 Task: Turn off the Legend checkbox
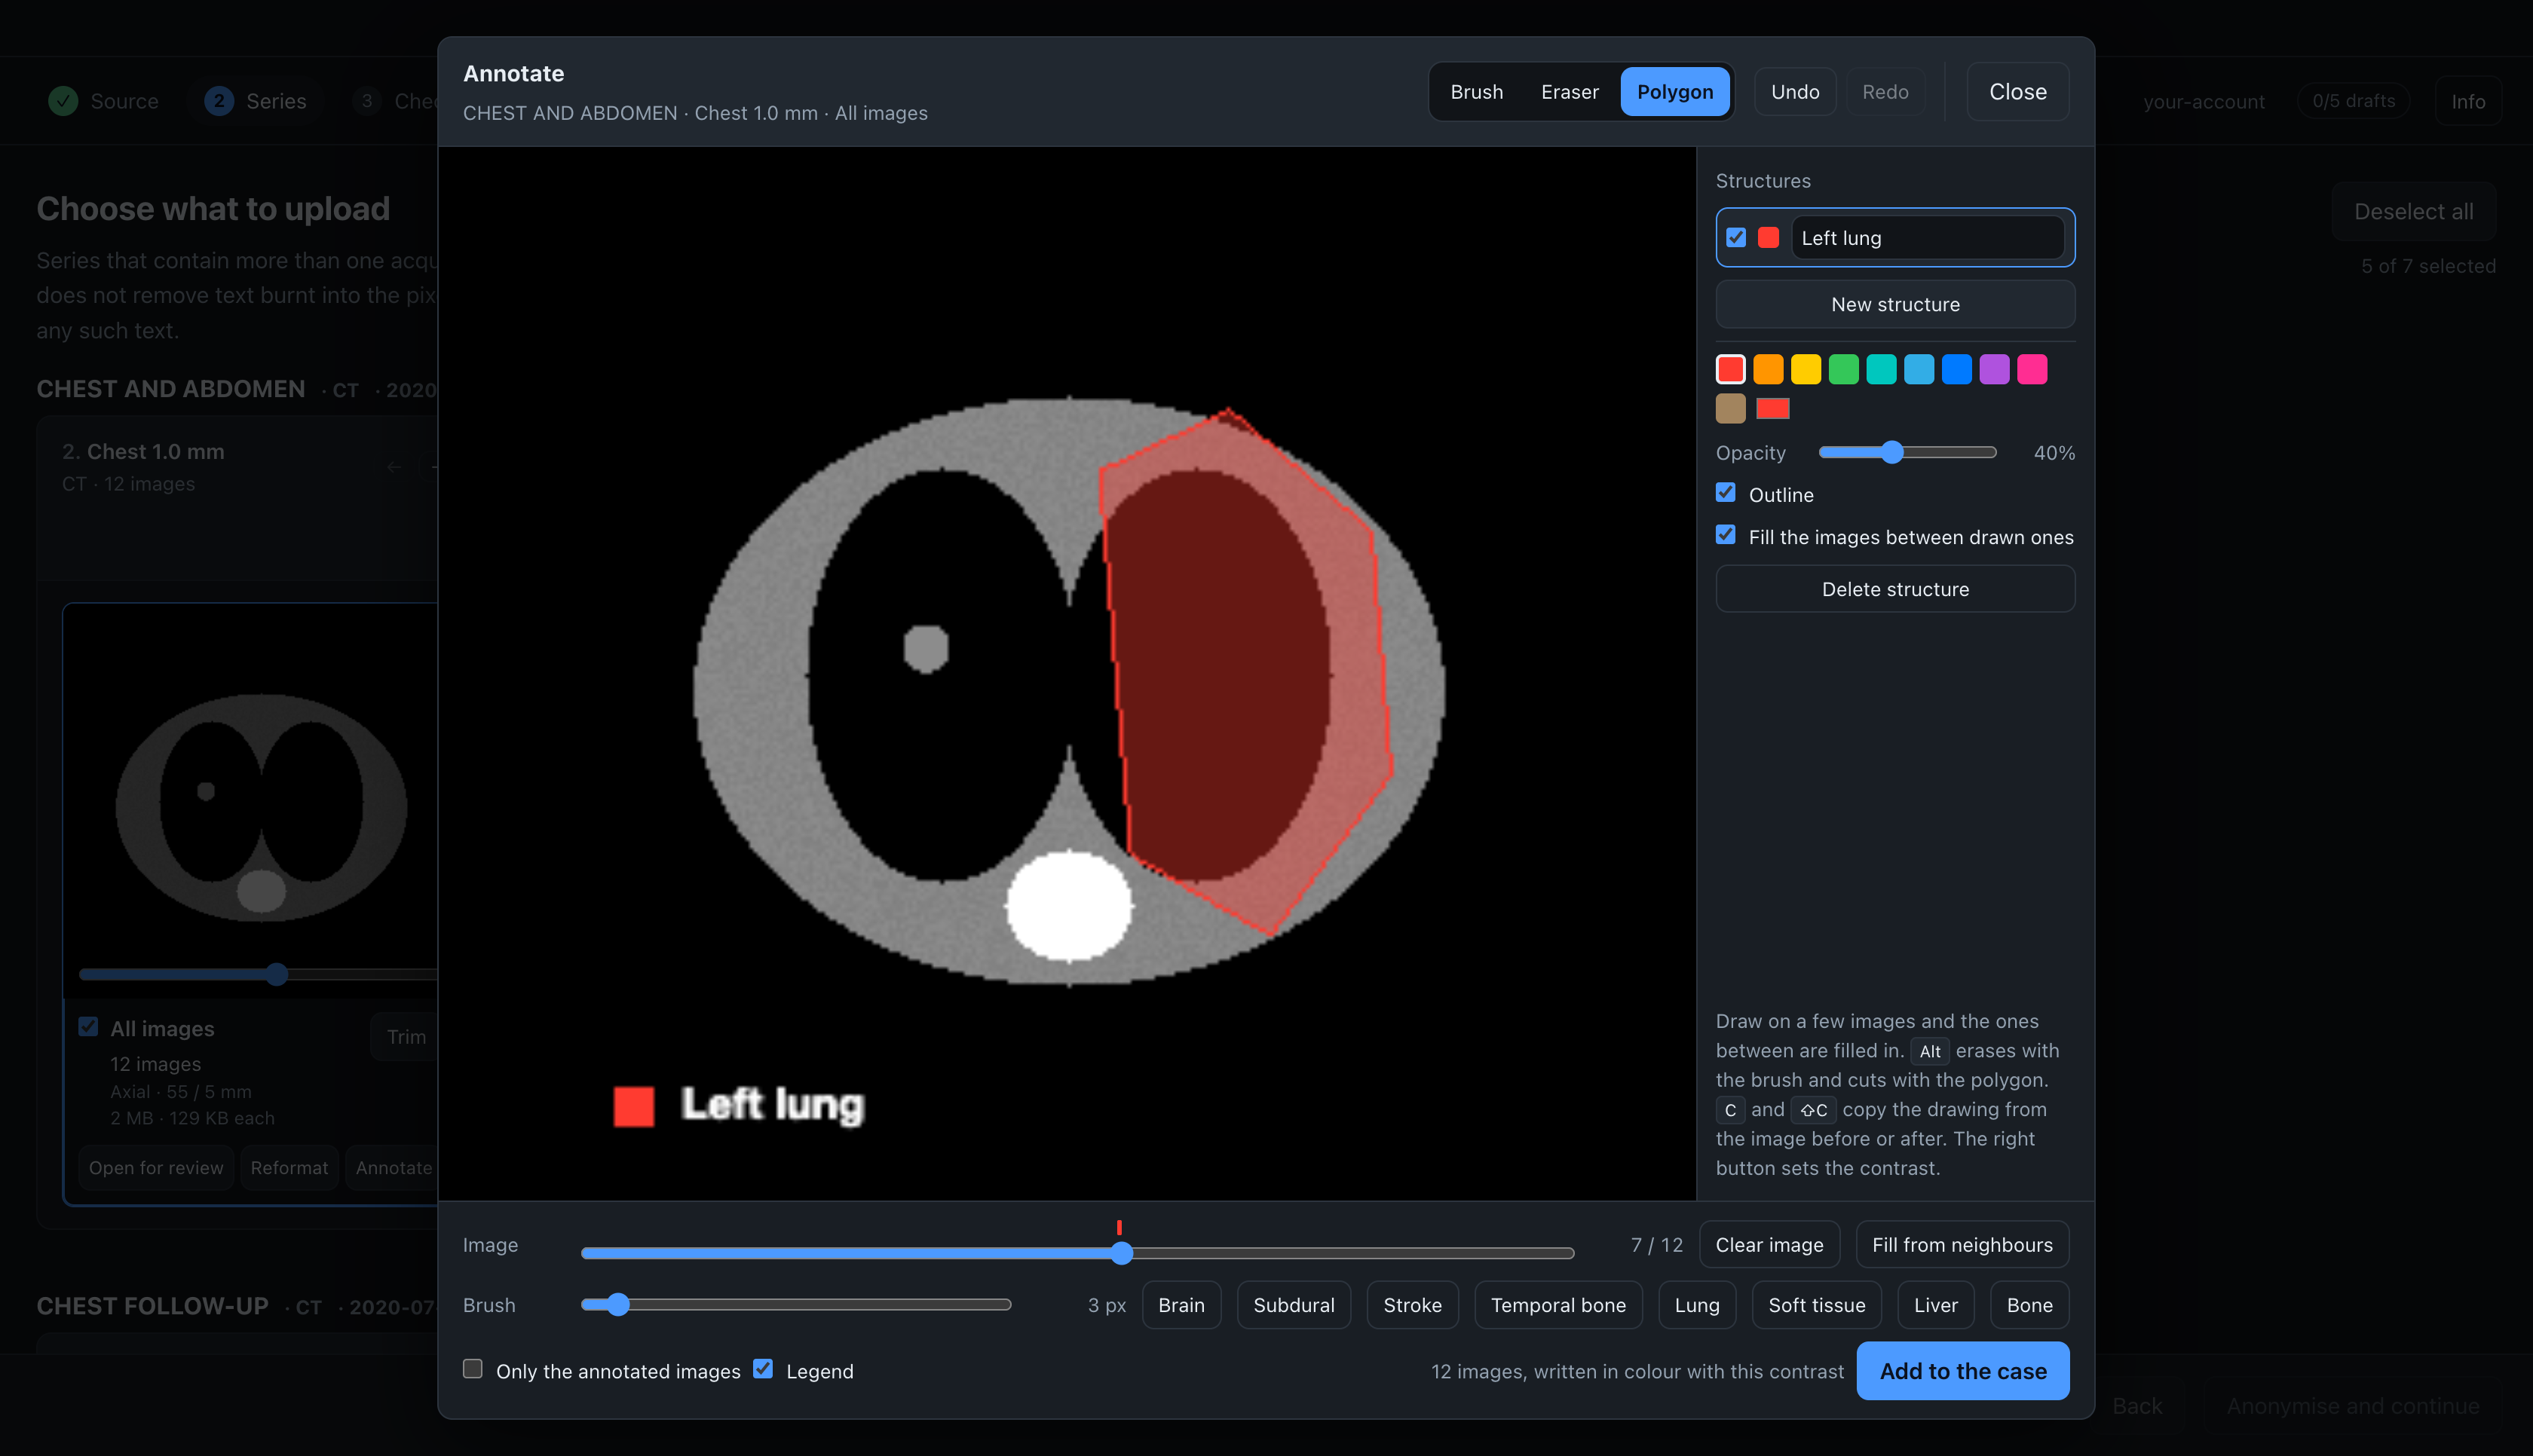coord(763,1369)
